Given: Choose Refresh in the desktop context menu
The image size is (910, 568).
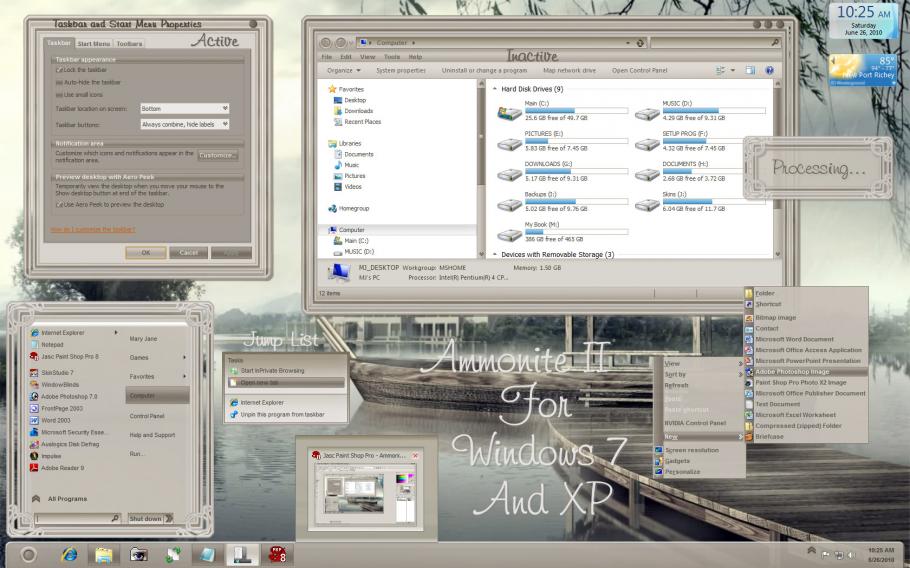Looking at the screenshot, I should point(676,385).
